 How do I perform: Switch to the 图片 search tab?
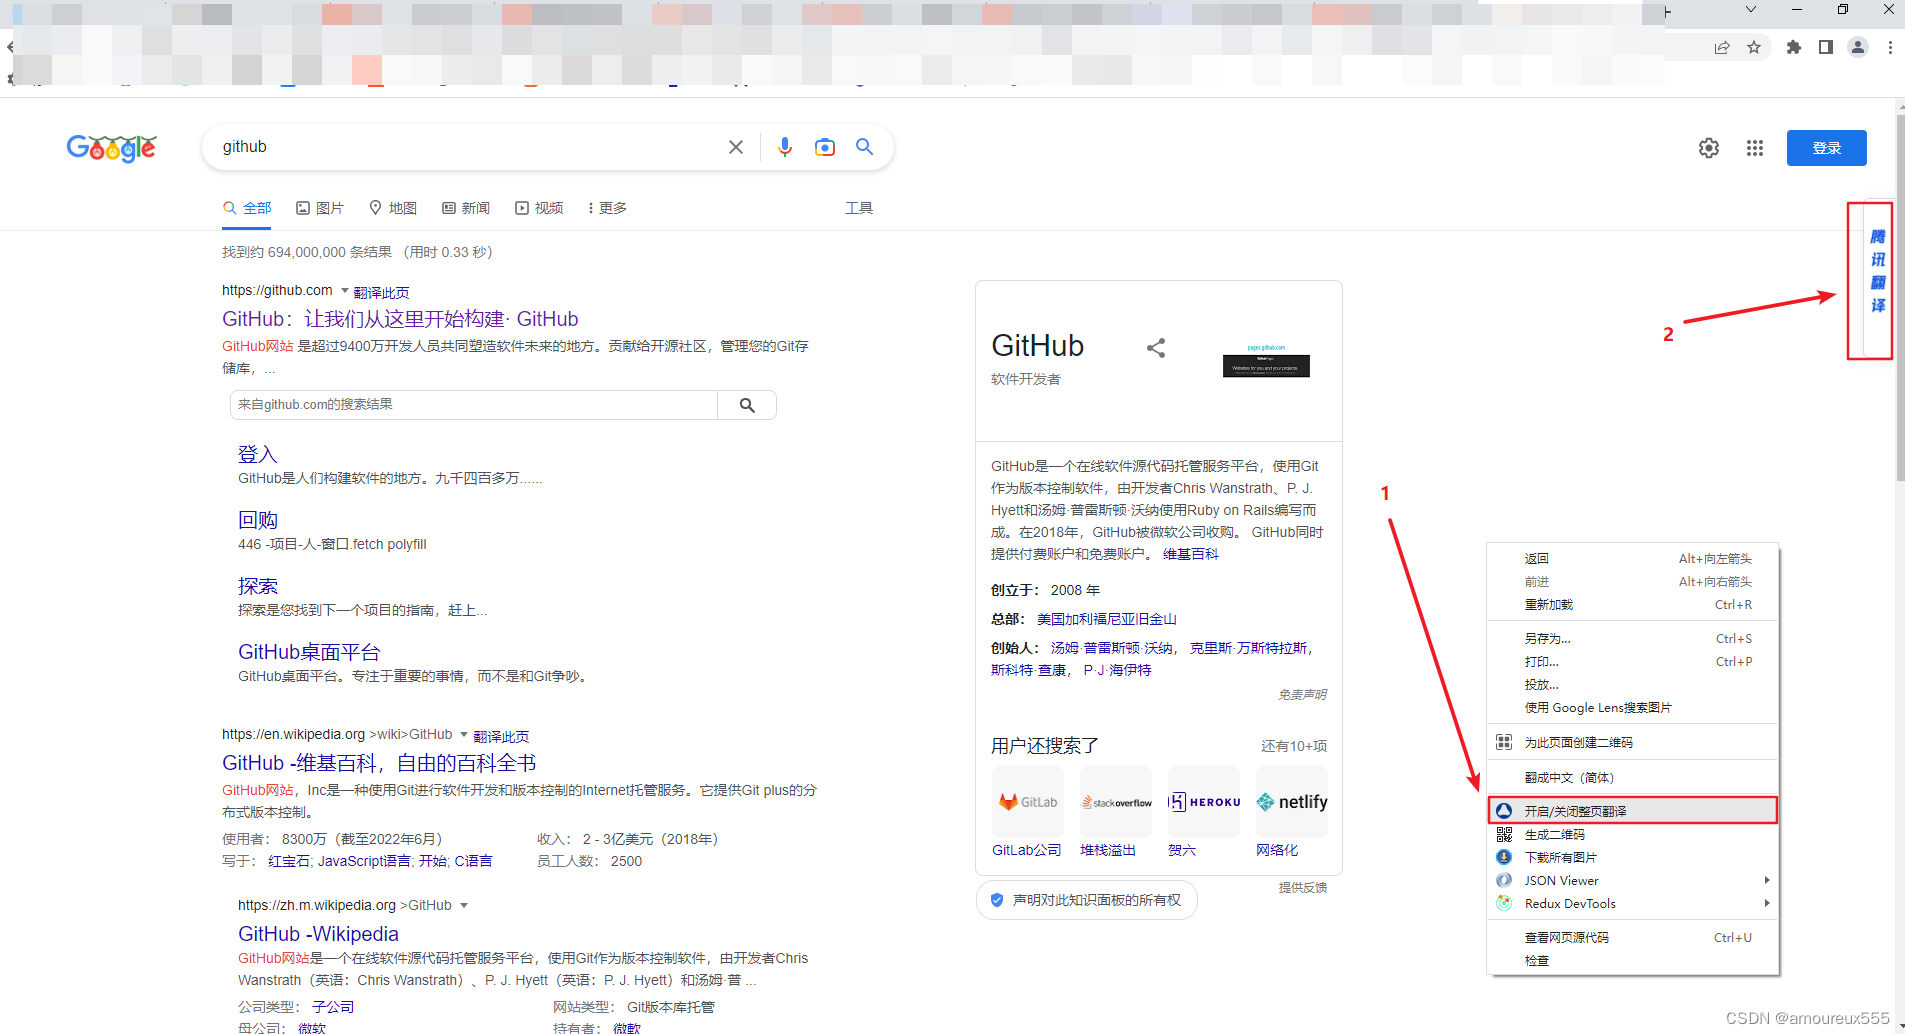[320, 208]
